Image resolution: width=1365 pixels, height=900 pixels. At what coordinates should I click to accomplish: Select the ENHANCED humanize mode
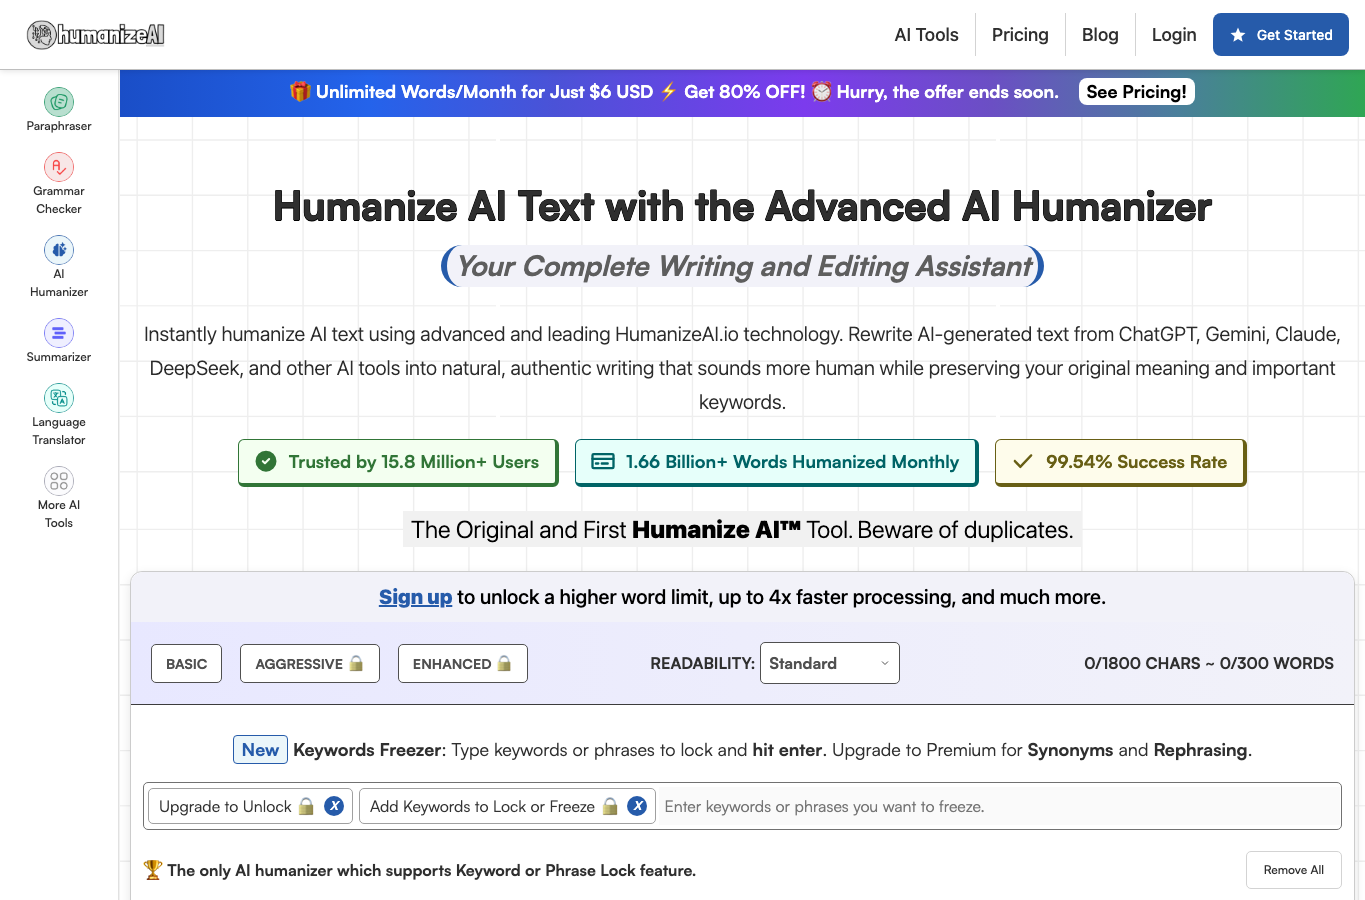463,664
